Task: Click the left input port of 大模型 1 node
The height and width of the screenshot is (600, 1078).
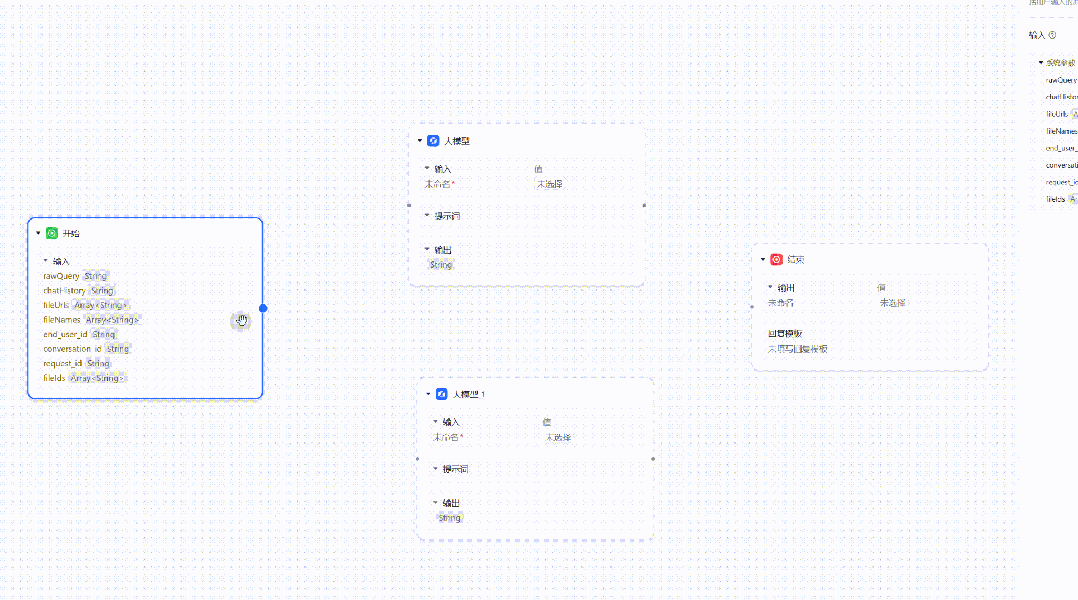Action: (417, 458)
